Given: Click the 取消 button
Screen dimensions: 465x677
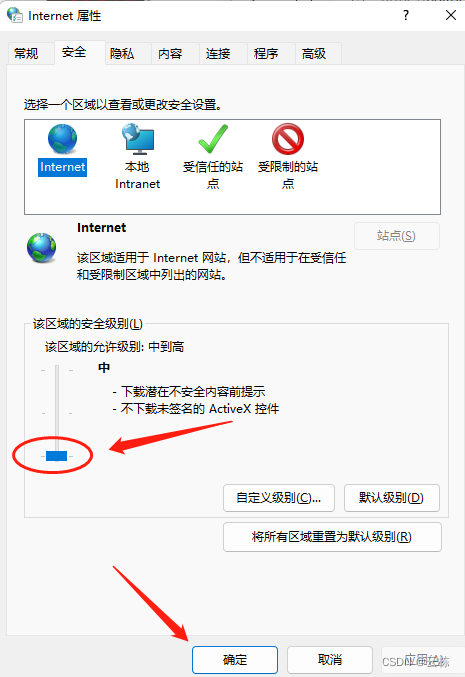Looking at the screenshot, I should (x=330, y=660).
